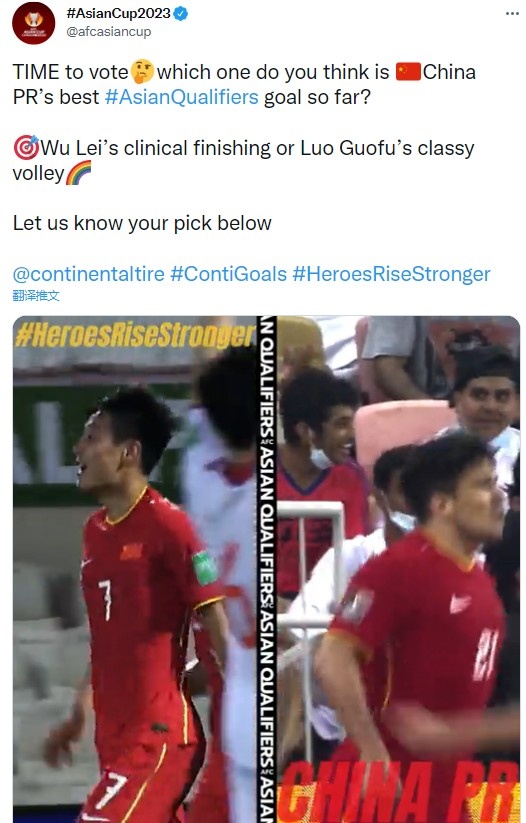
Task: Click the rainbow emoji after volley
Action: (78, 173)
